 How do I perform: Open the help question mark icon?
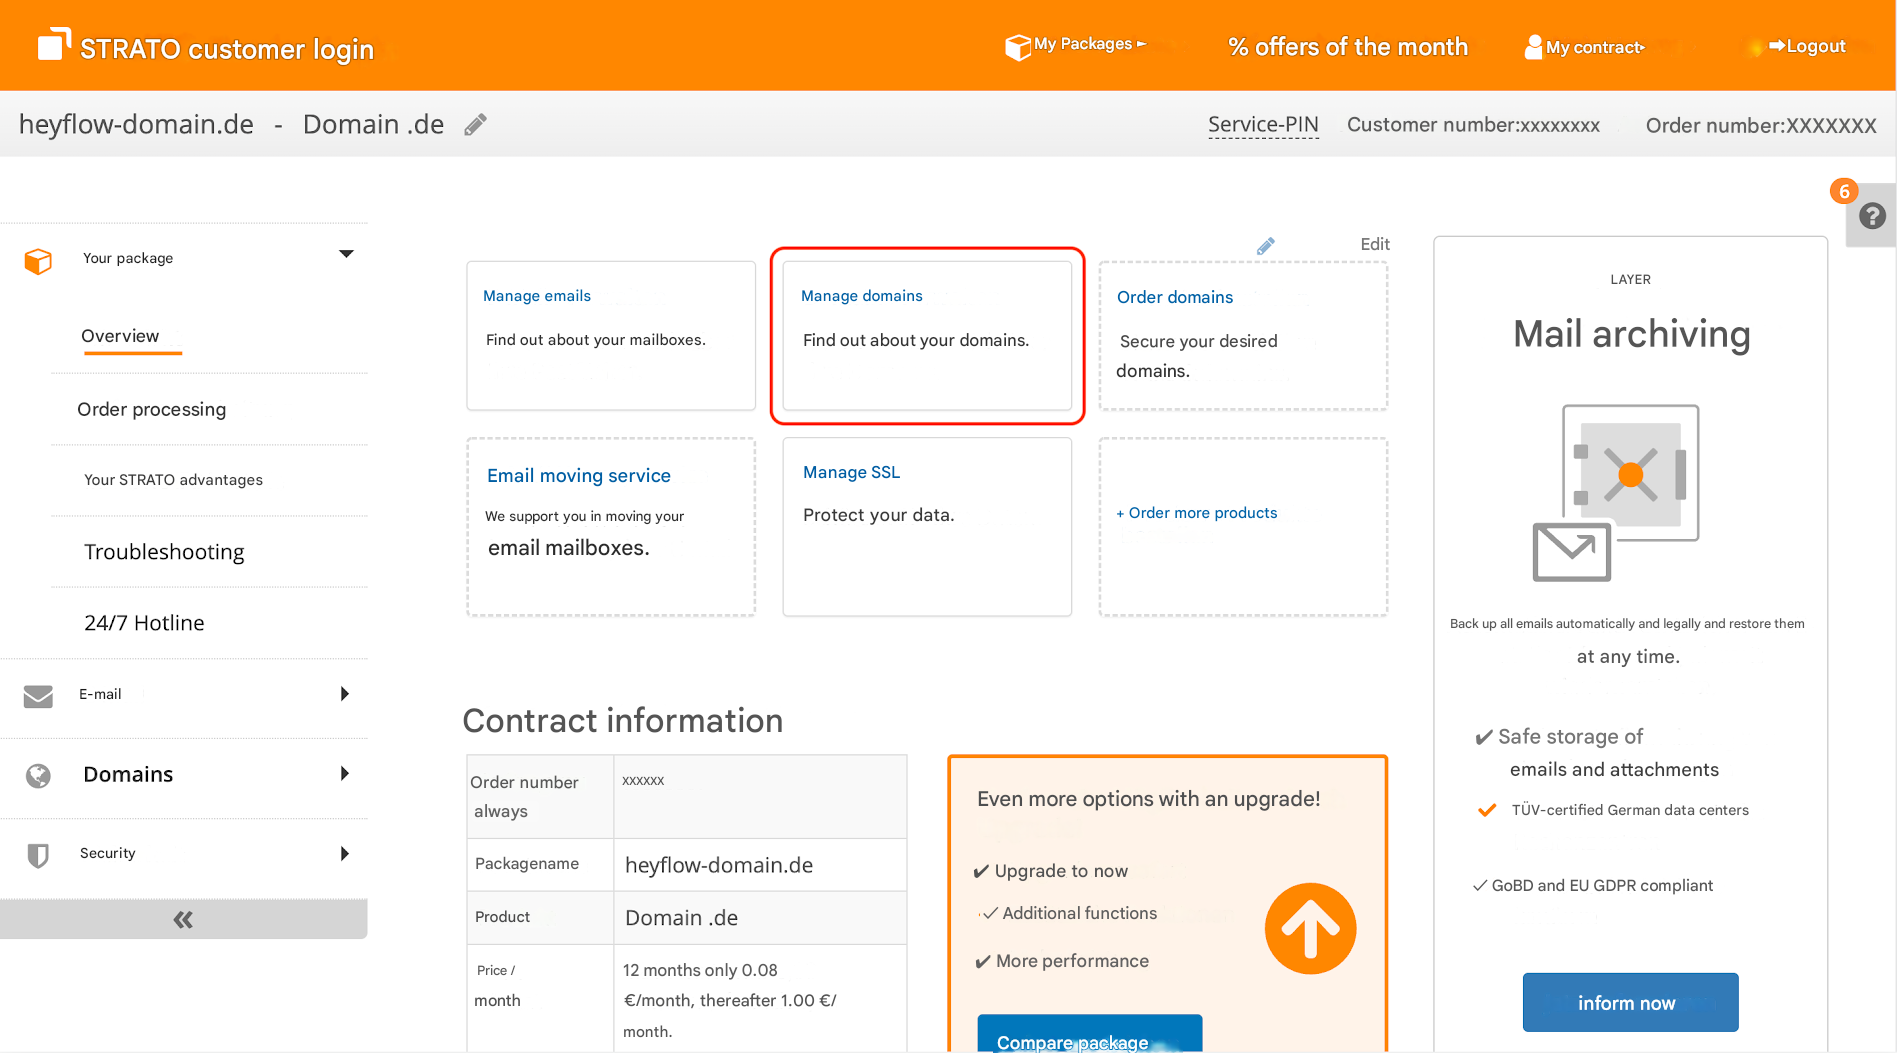tap(1872, 216)
